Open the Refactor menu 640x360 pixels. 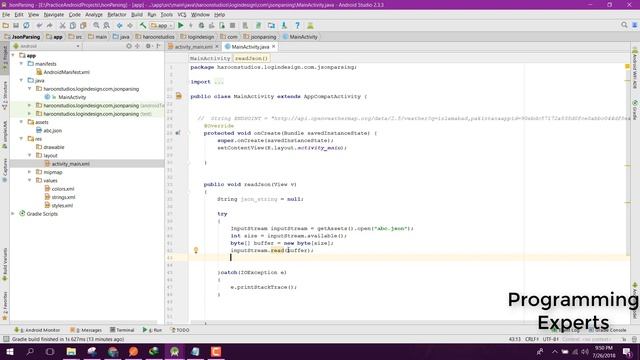pos(117,15)
